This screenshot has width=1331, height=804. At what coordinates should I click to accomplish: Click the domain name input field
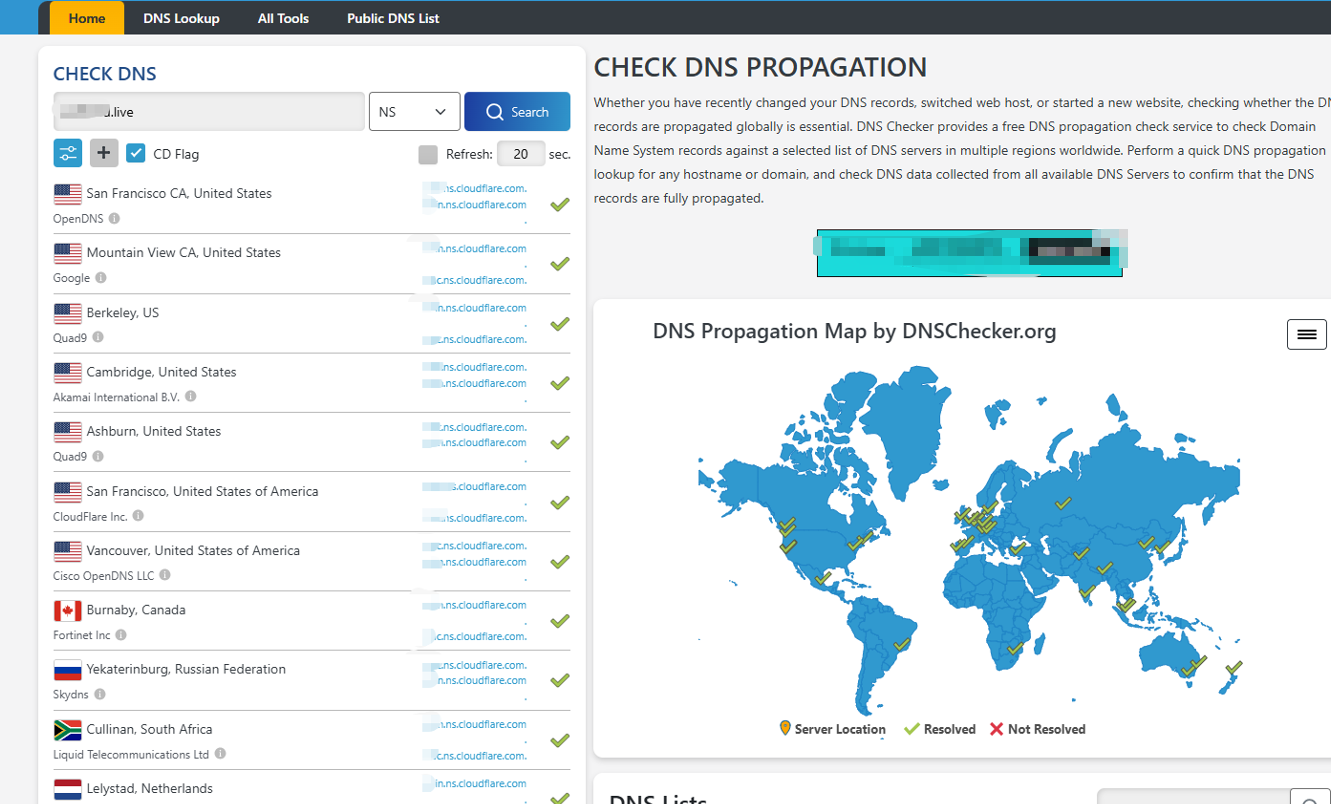click(209, 112)
